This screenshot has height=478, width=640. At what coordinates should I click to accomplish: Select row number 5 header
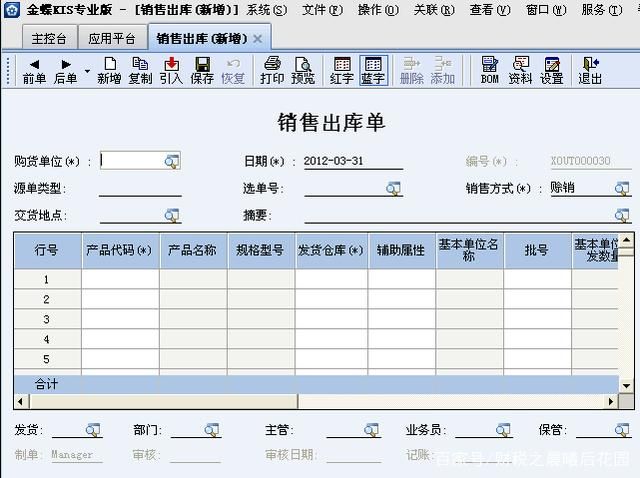pyautogui.click(x=47, y=359)
